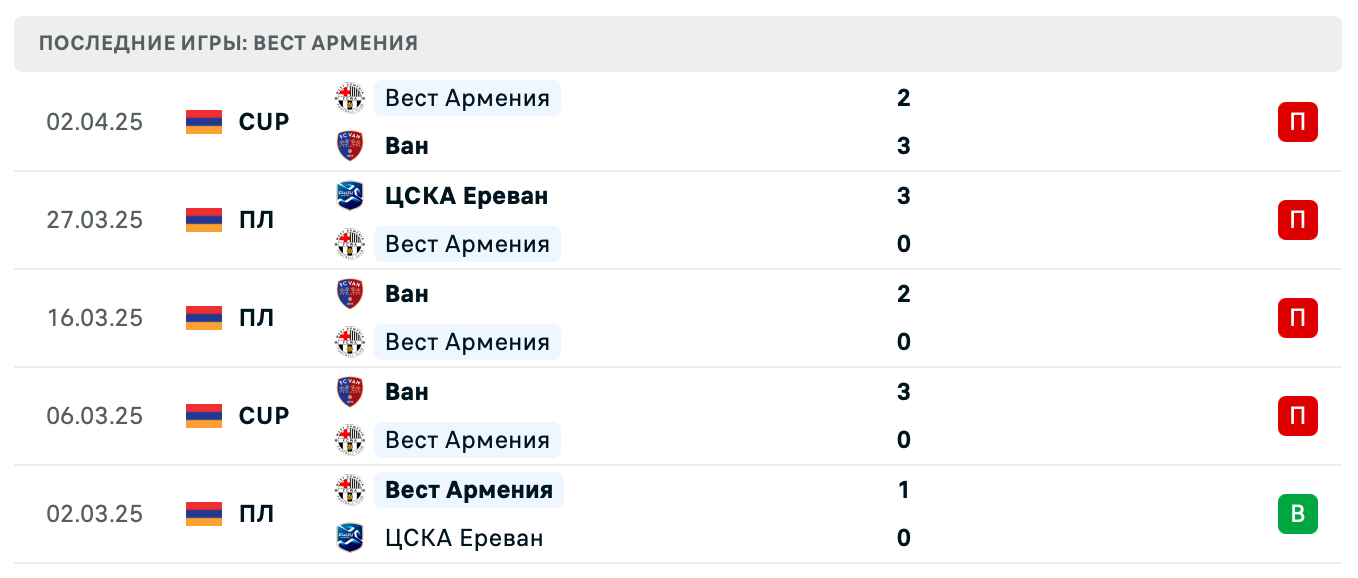Open ЦСКА Ереван team from 27.03.25 match
Viewport: 1358px width, 578px height.
(466, 196)
